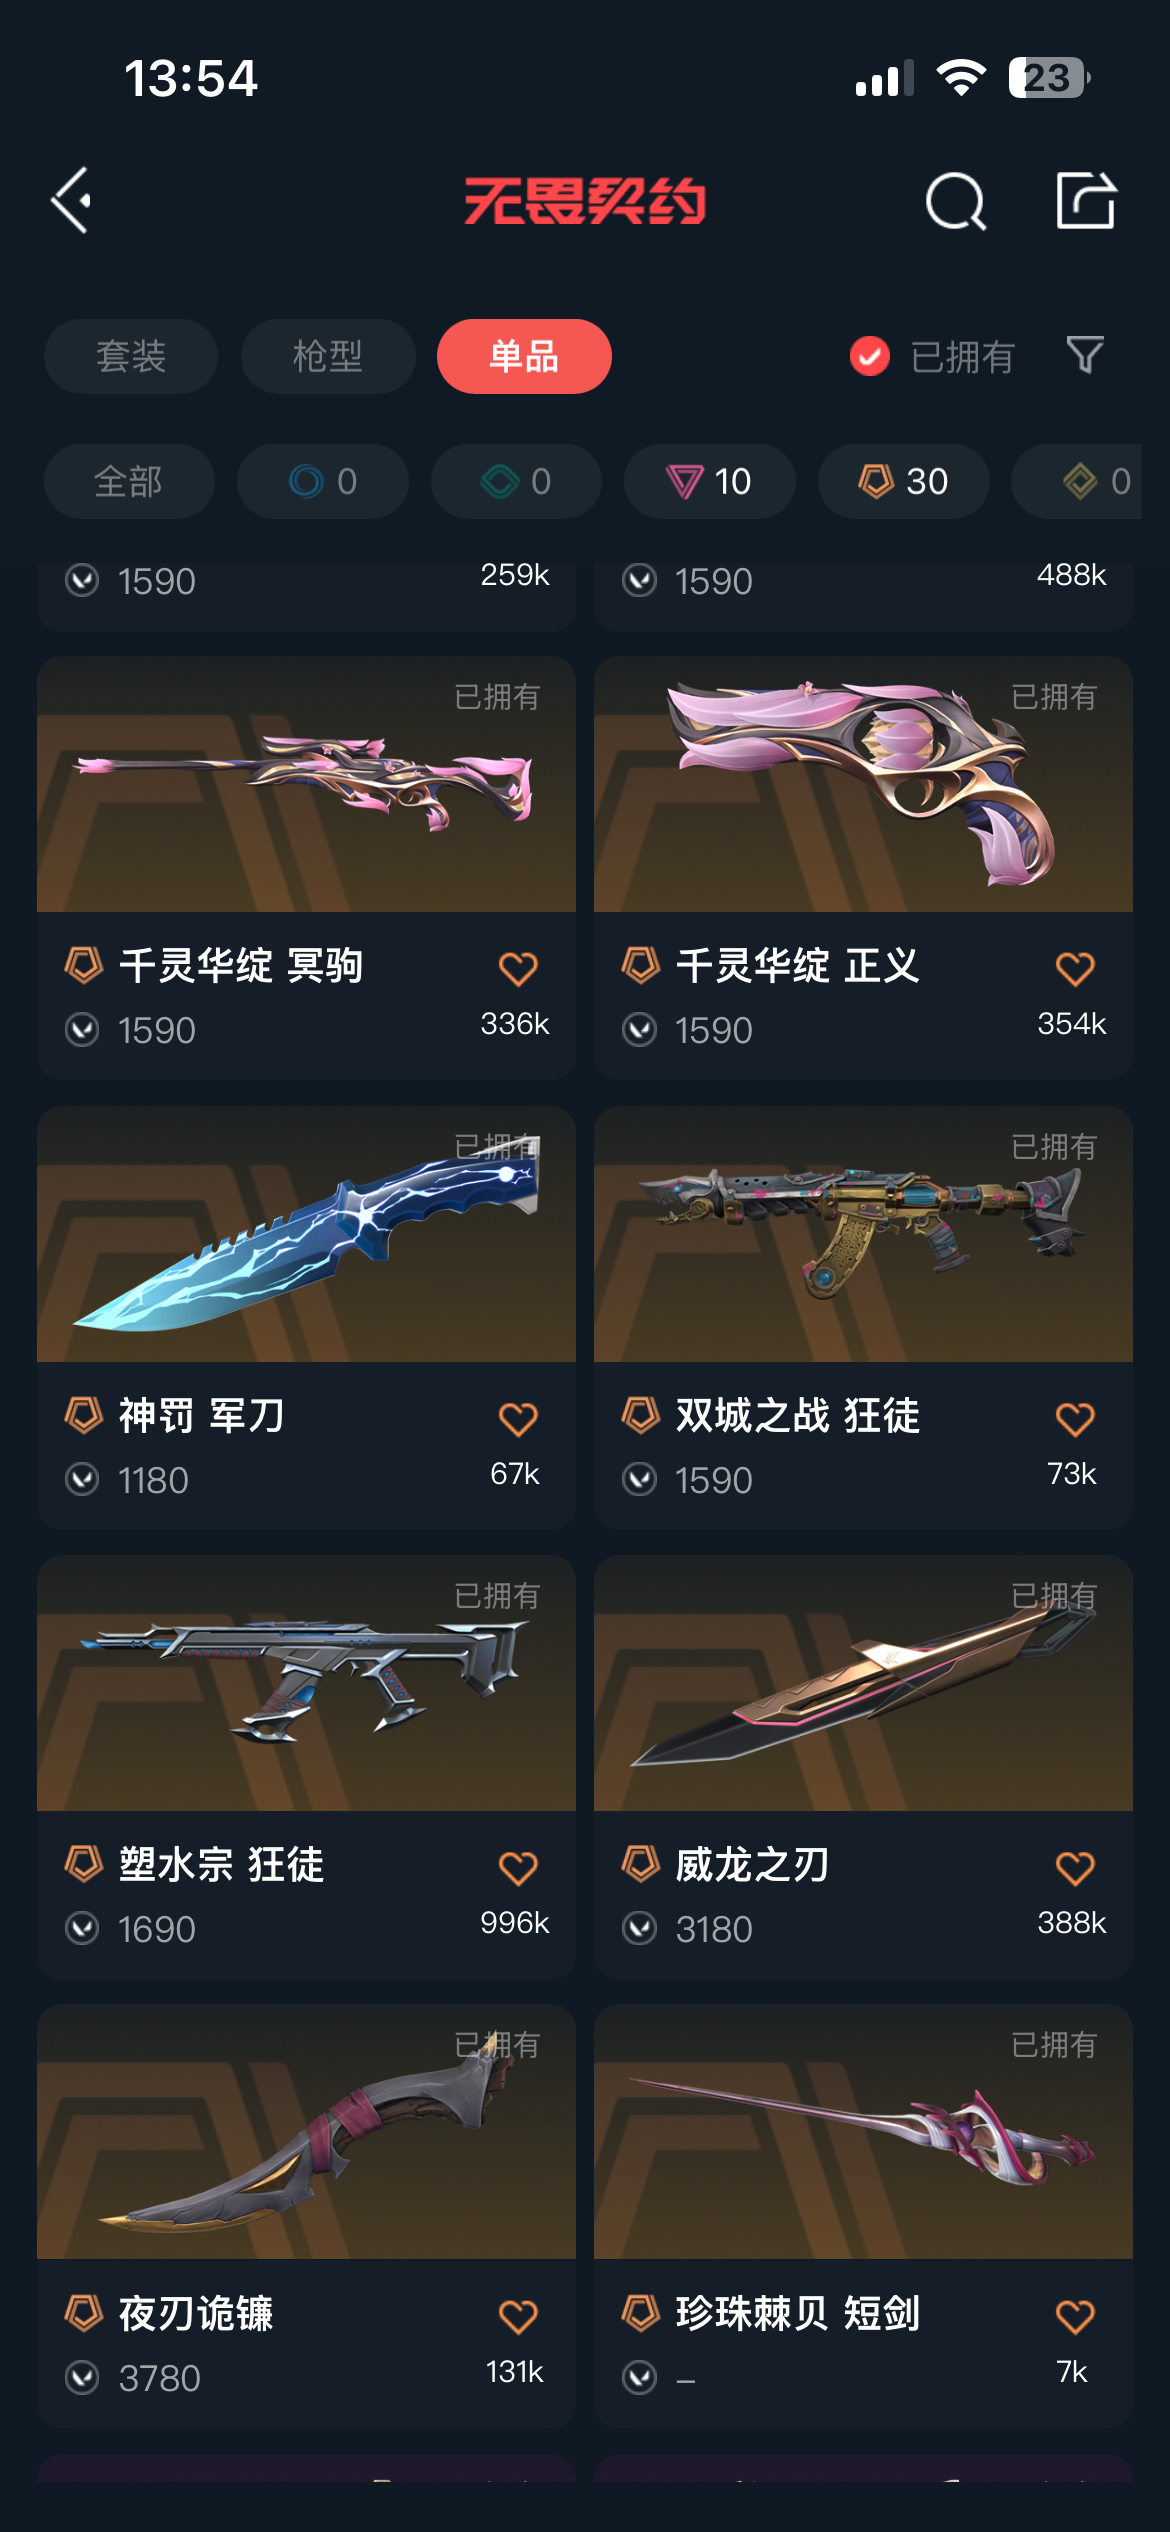Open the search magnifier icon

[x=956, y=201]
